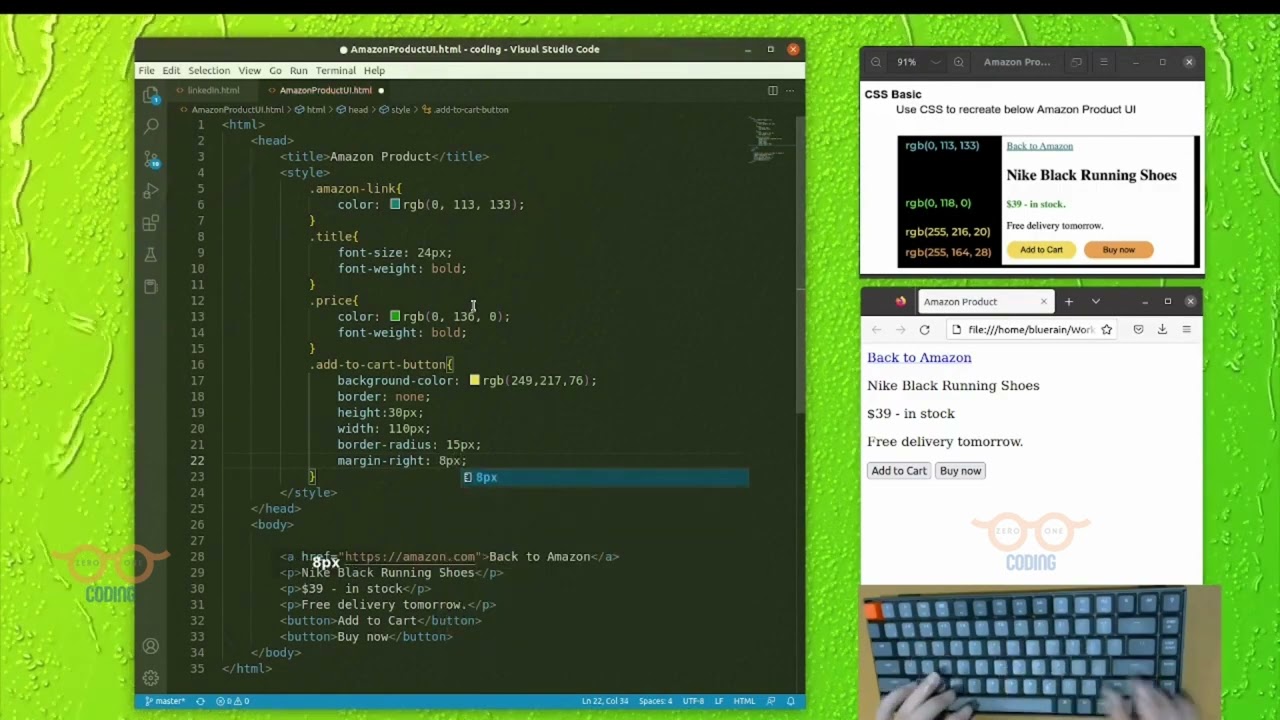Open document viewer hamburger menu
Viewport: 1280px width, 720px height.
coord(1104,62)
